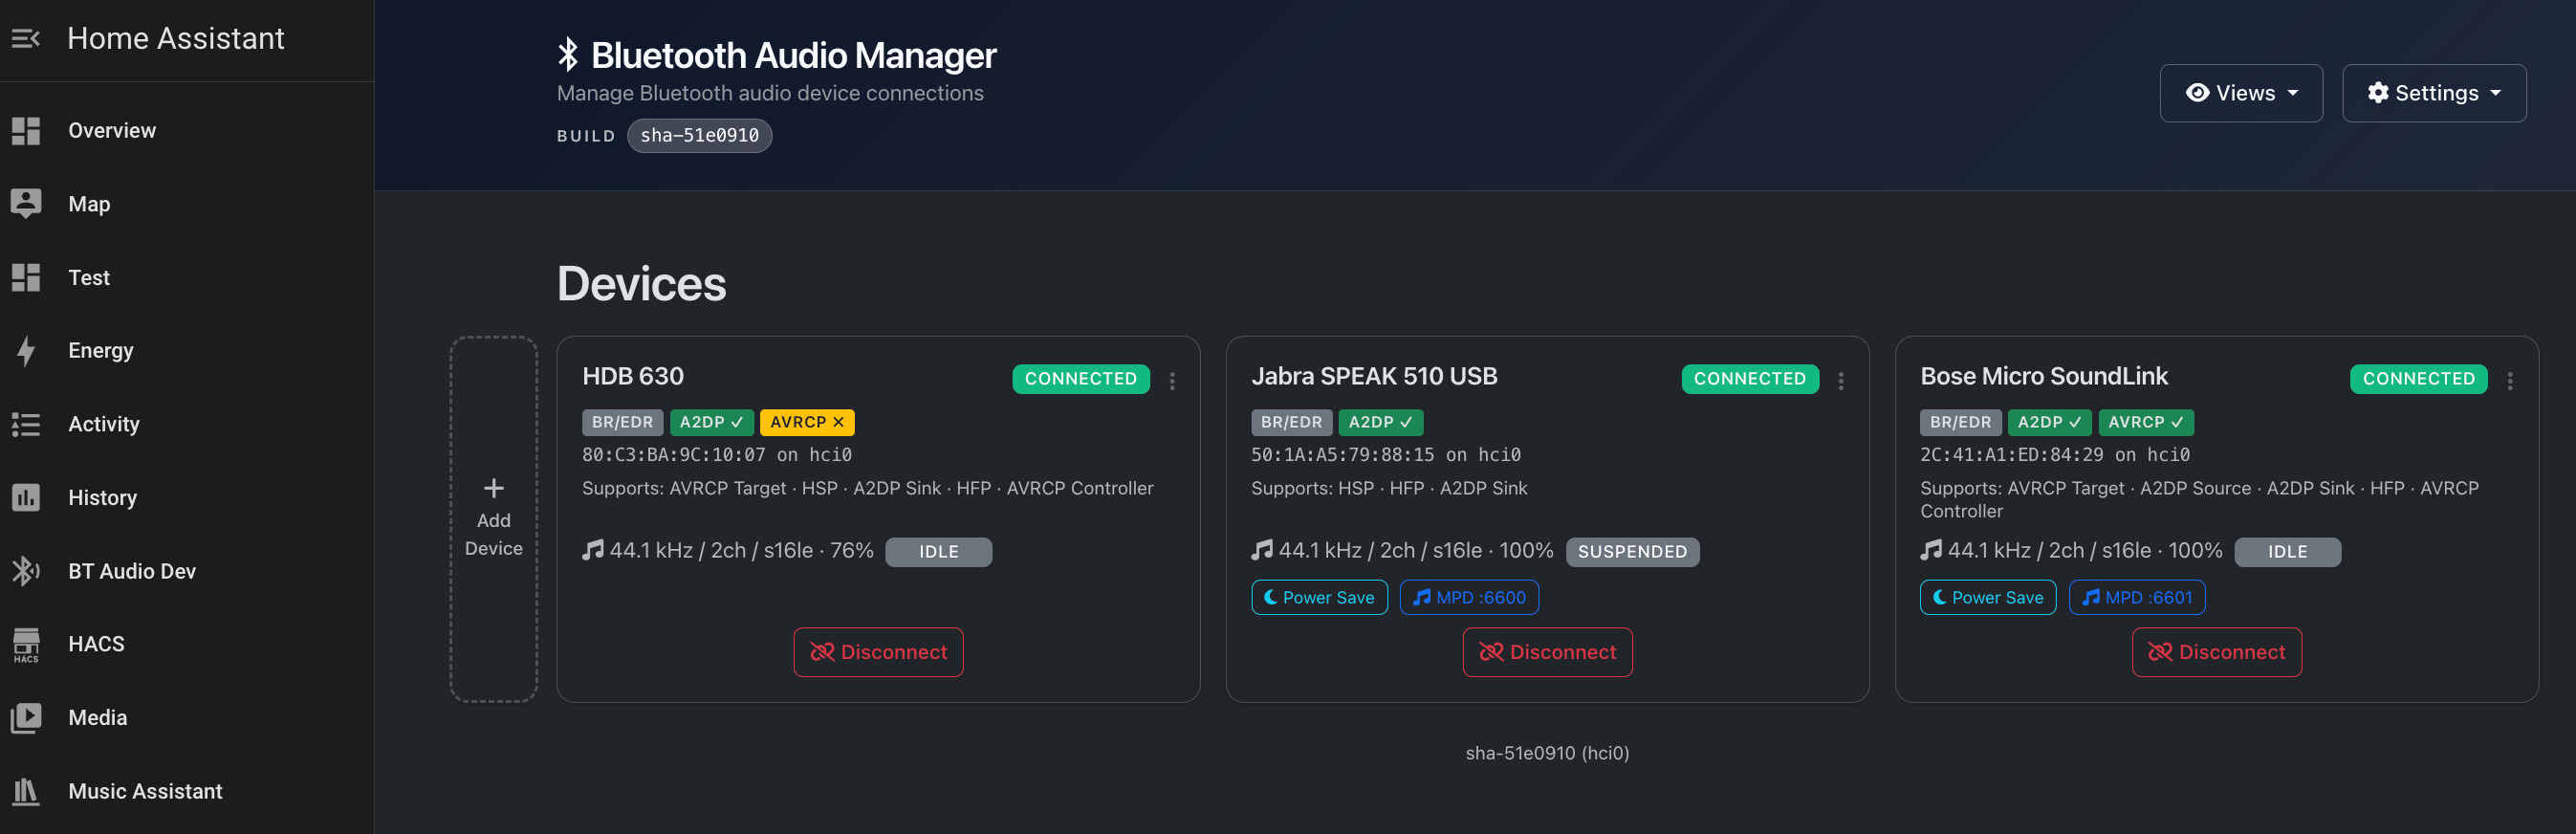Viewport: 2576px width, 834px height.
Task: Click the Activity list icon
Action: (26, 425)
